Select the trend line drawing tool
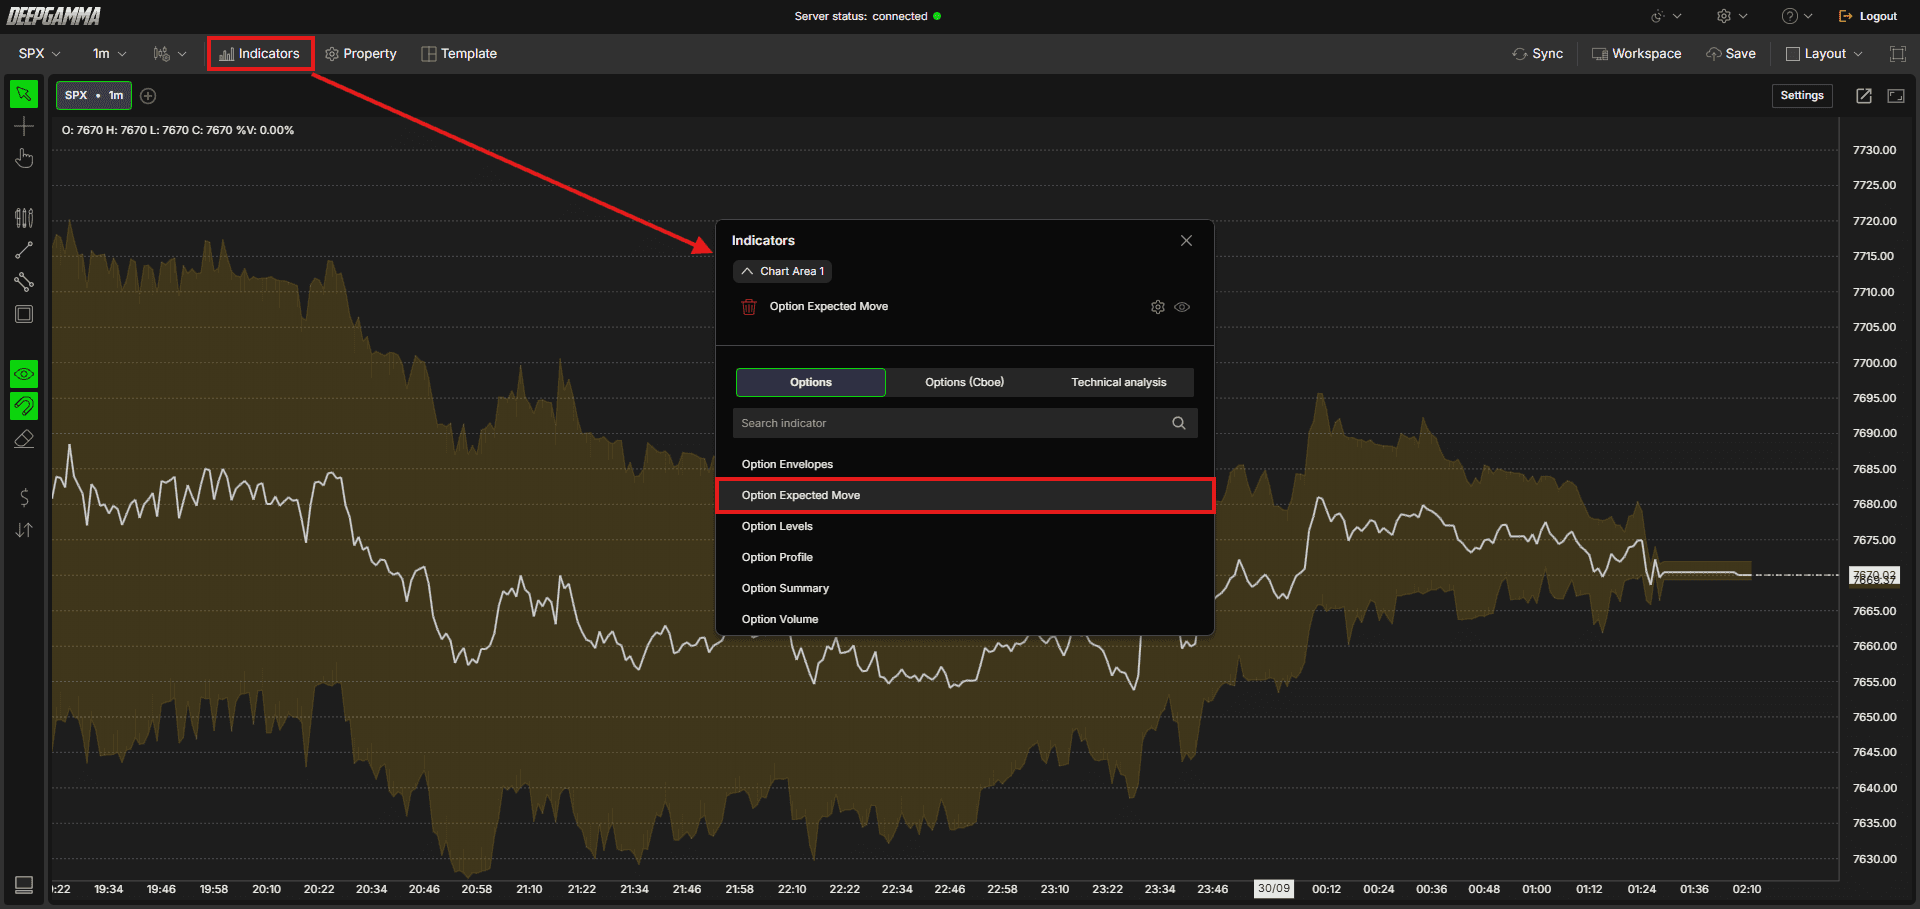The image size is (1920, 909). [x=24, y=250]
